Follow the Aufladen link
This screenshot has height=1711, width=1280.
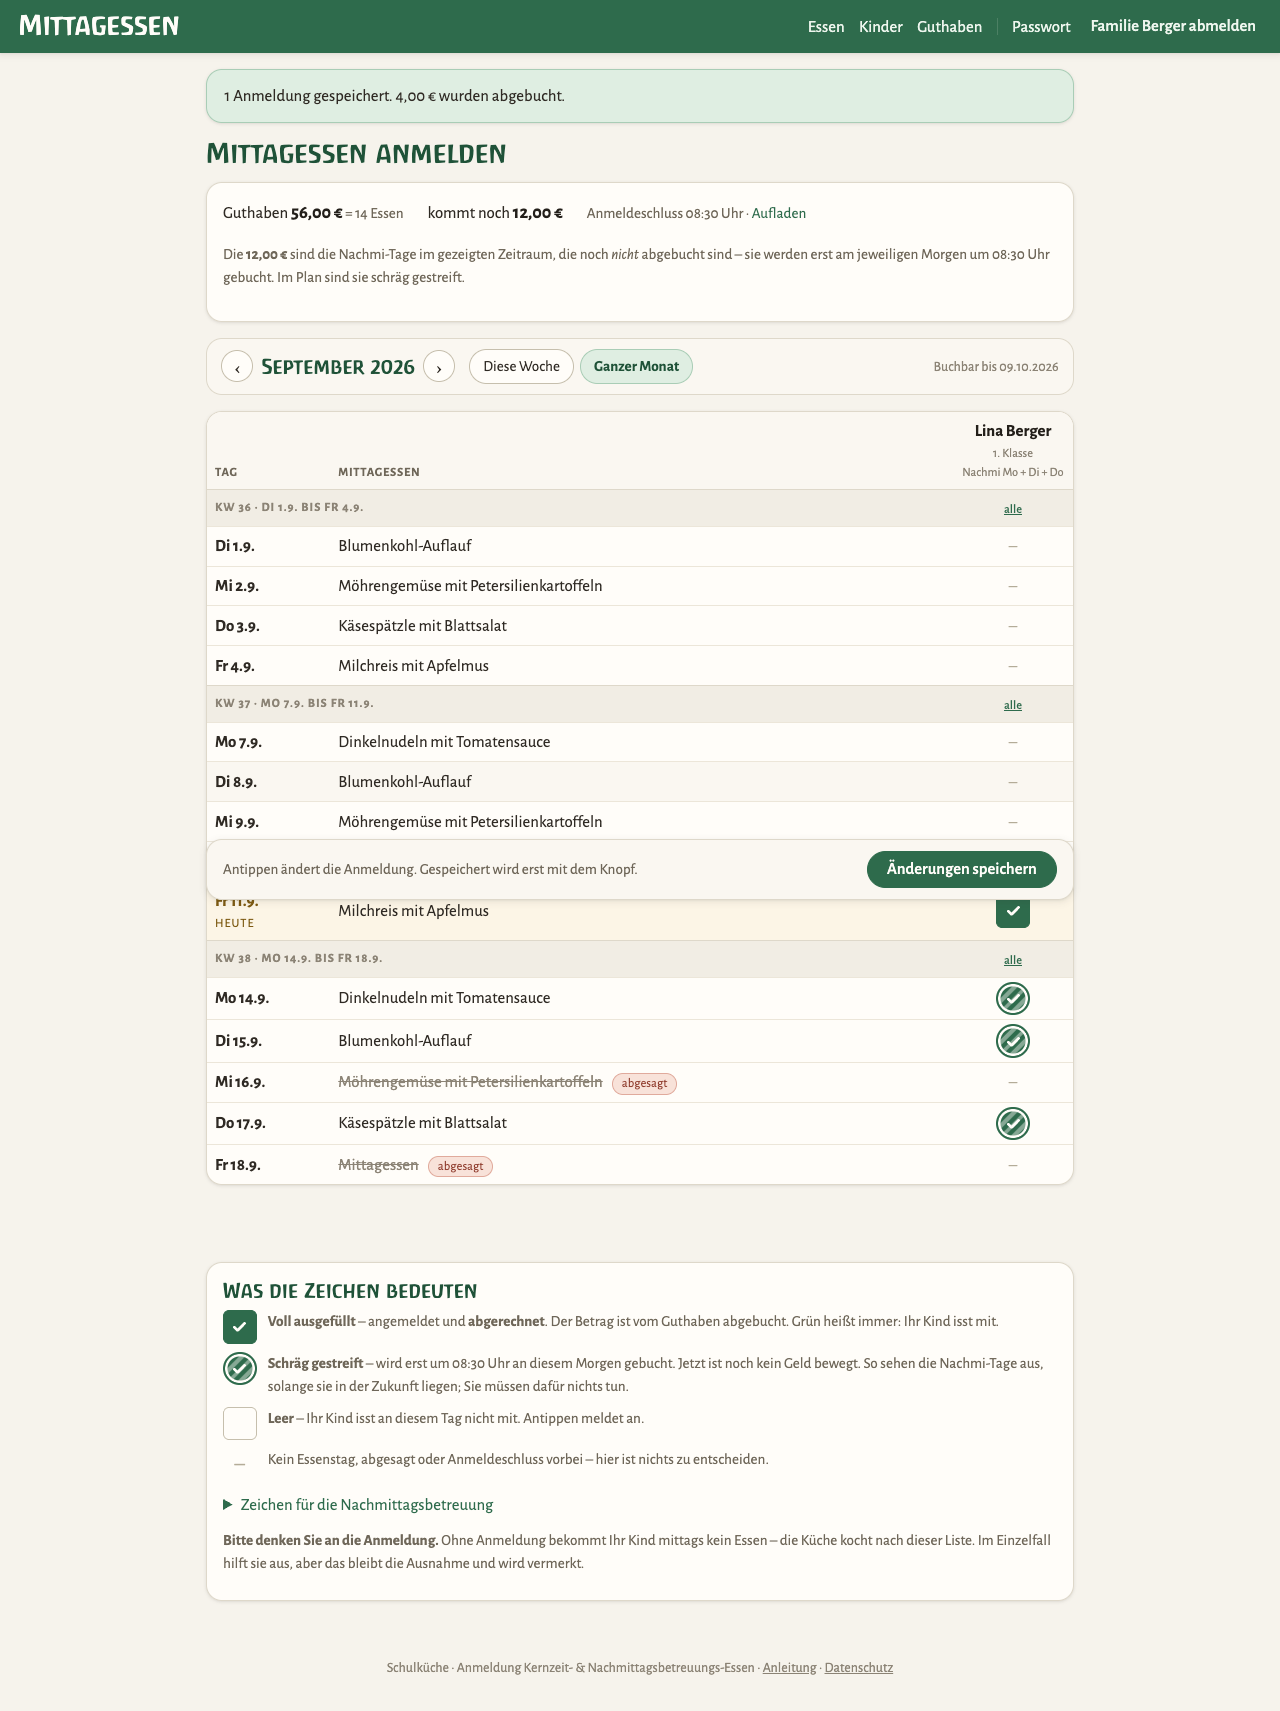coord(779,213)
